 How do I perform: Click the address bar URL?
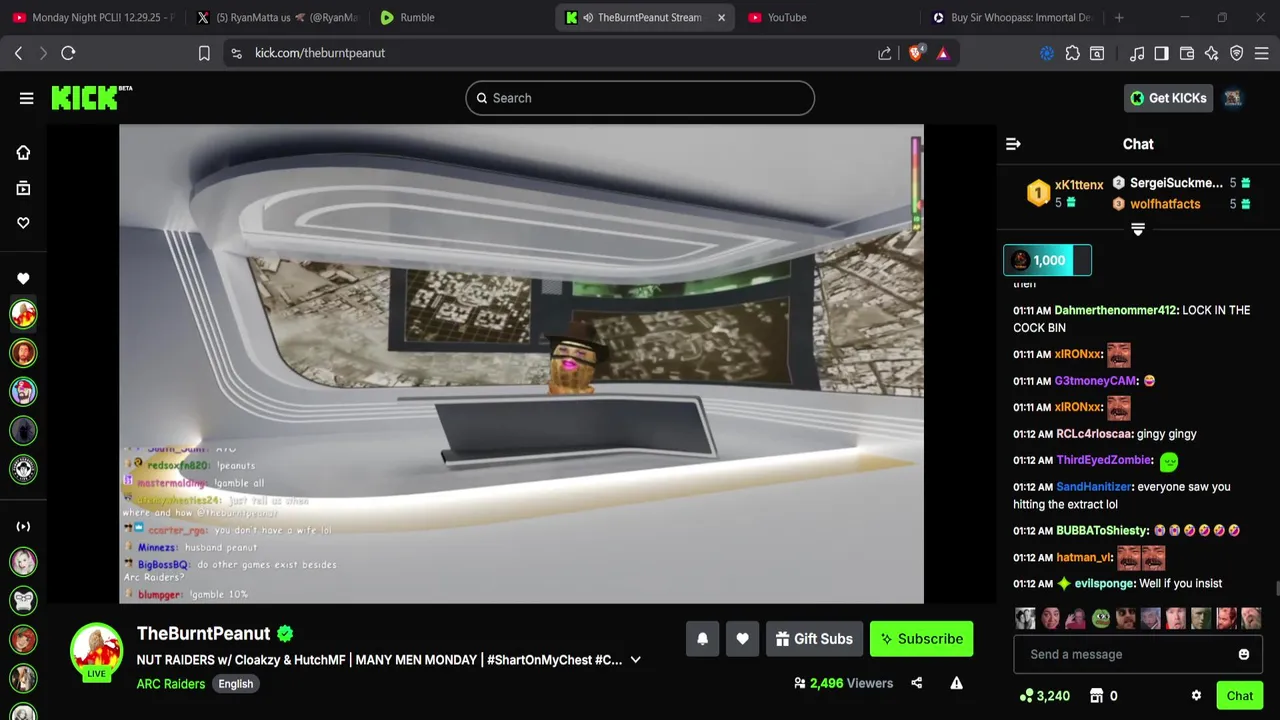click(x=320, y=53)
